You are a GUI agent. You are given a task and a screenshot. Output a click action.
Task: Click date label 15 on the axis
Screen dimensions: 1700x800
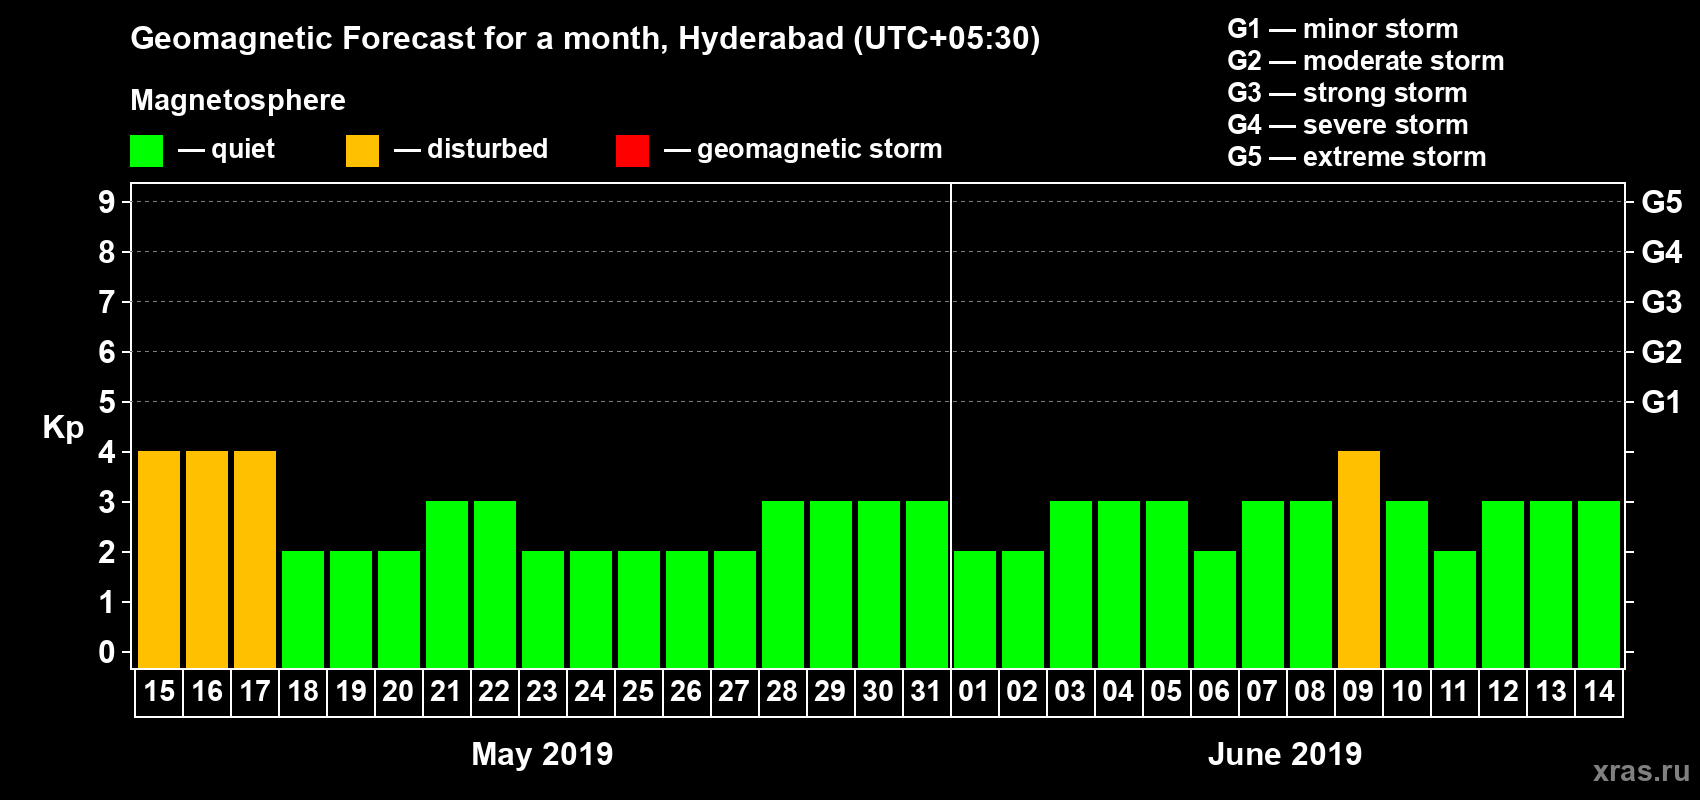tap(159, 692)
